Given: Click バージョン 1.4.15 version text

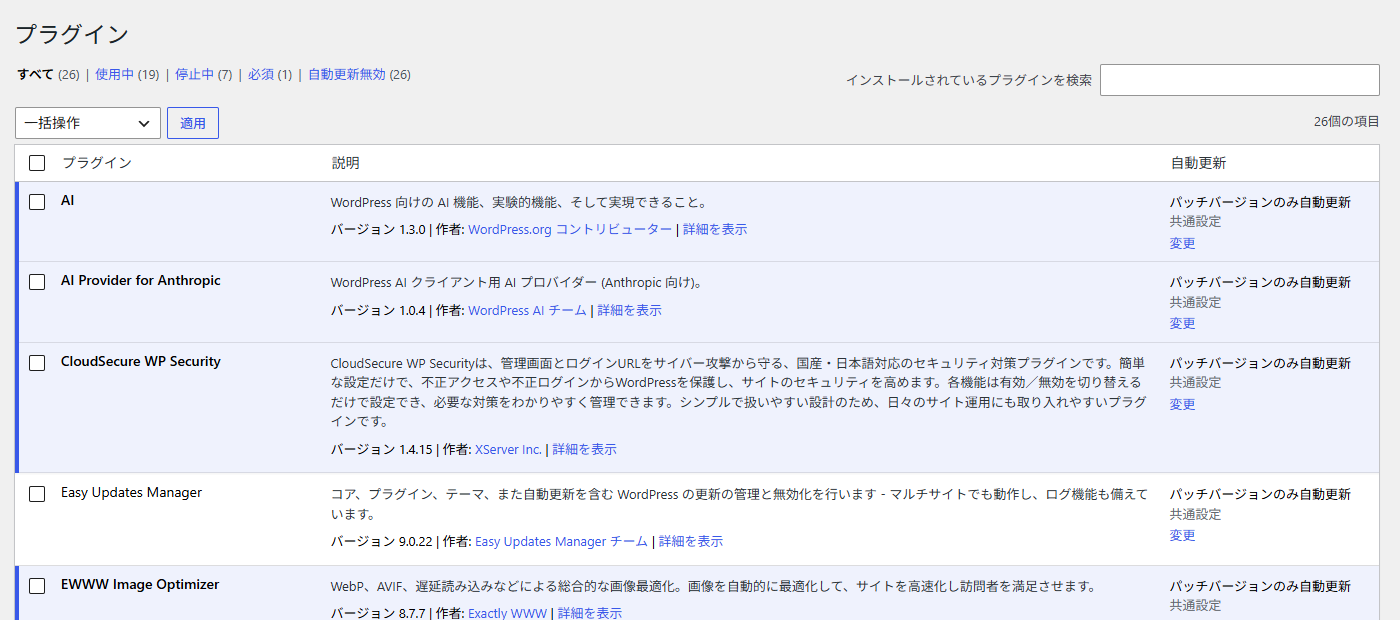Looking at the screenshot, I should [x=382, y=449].
